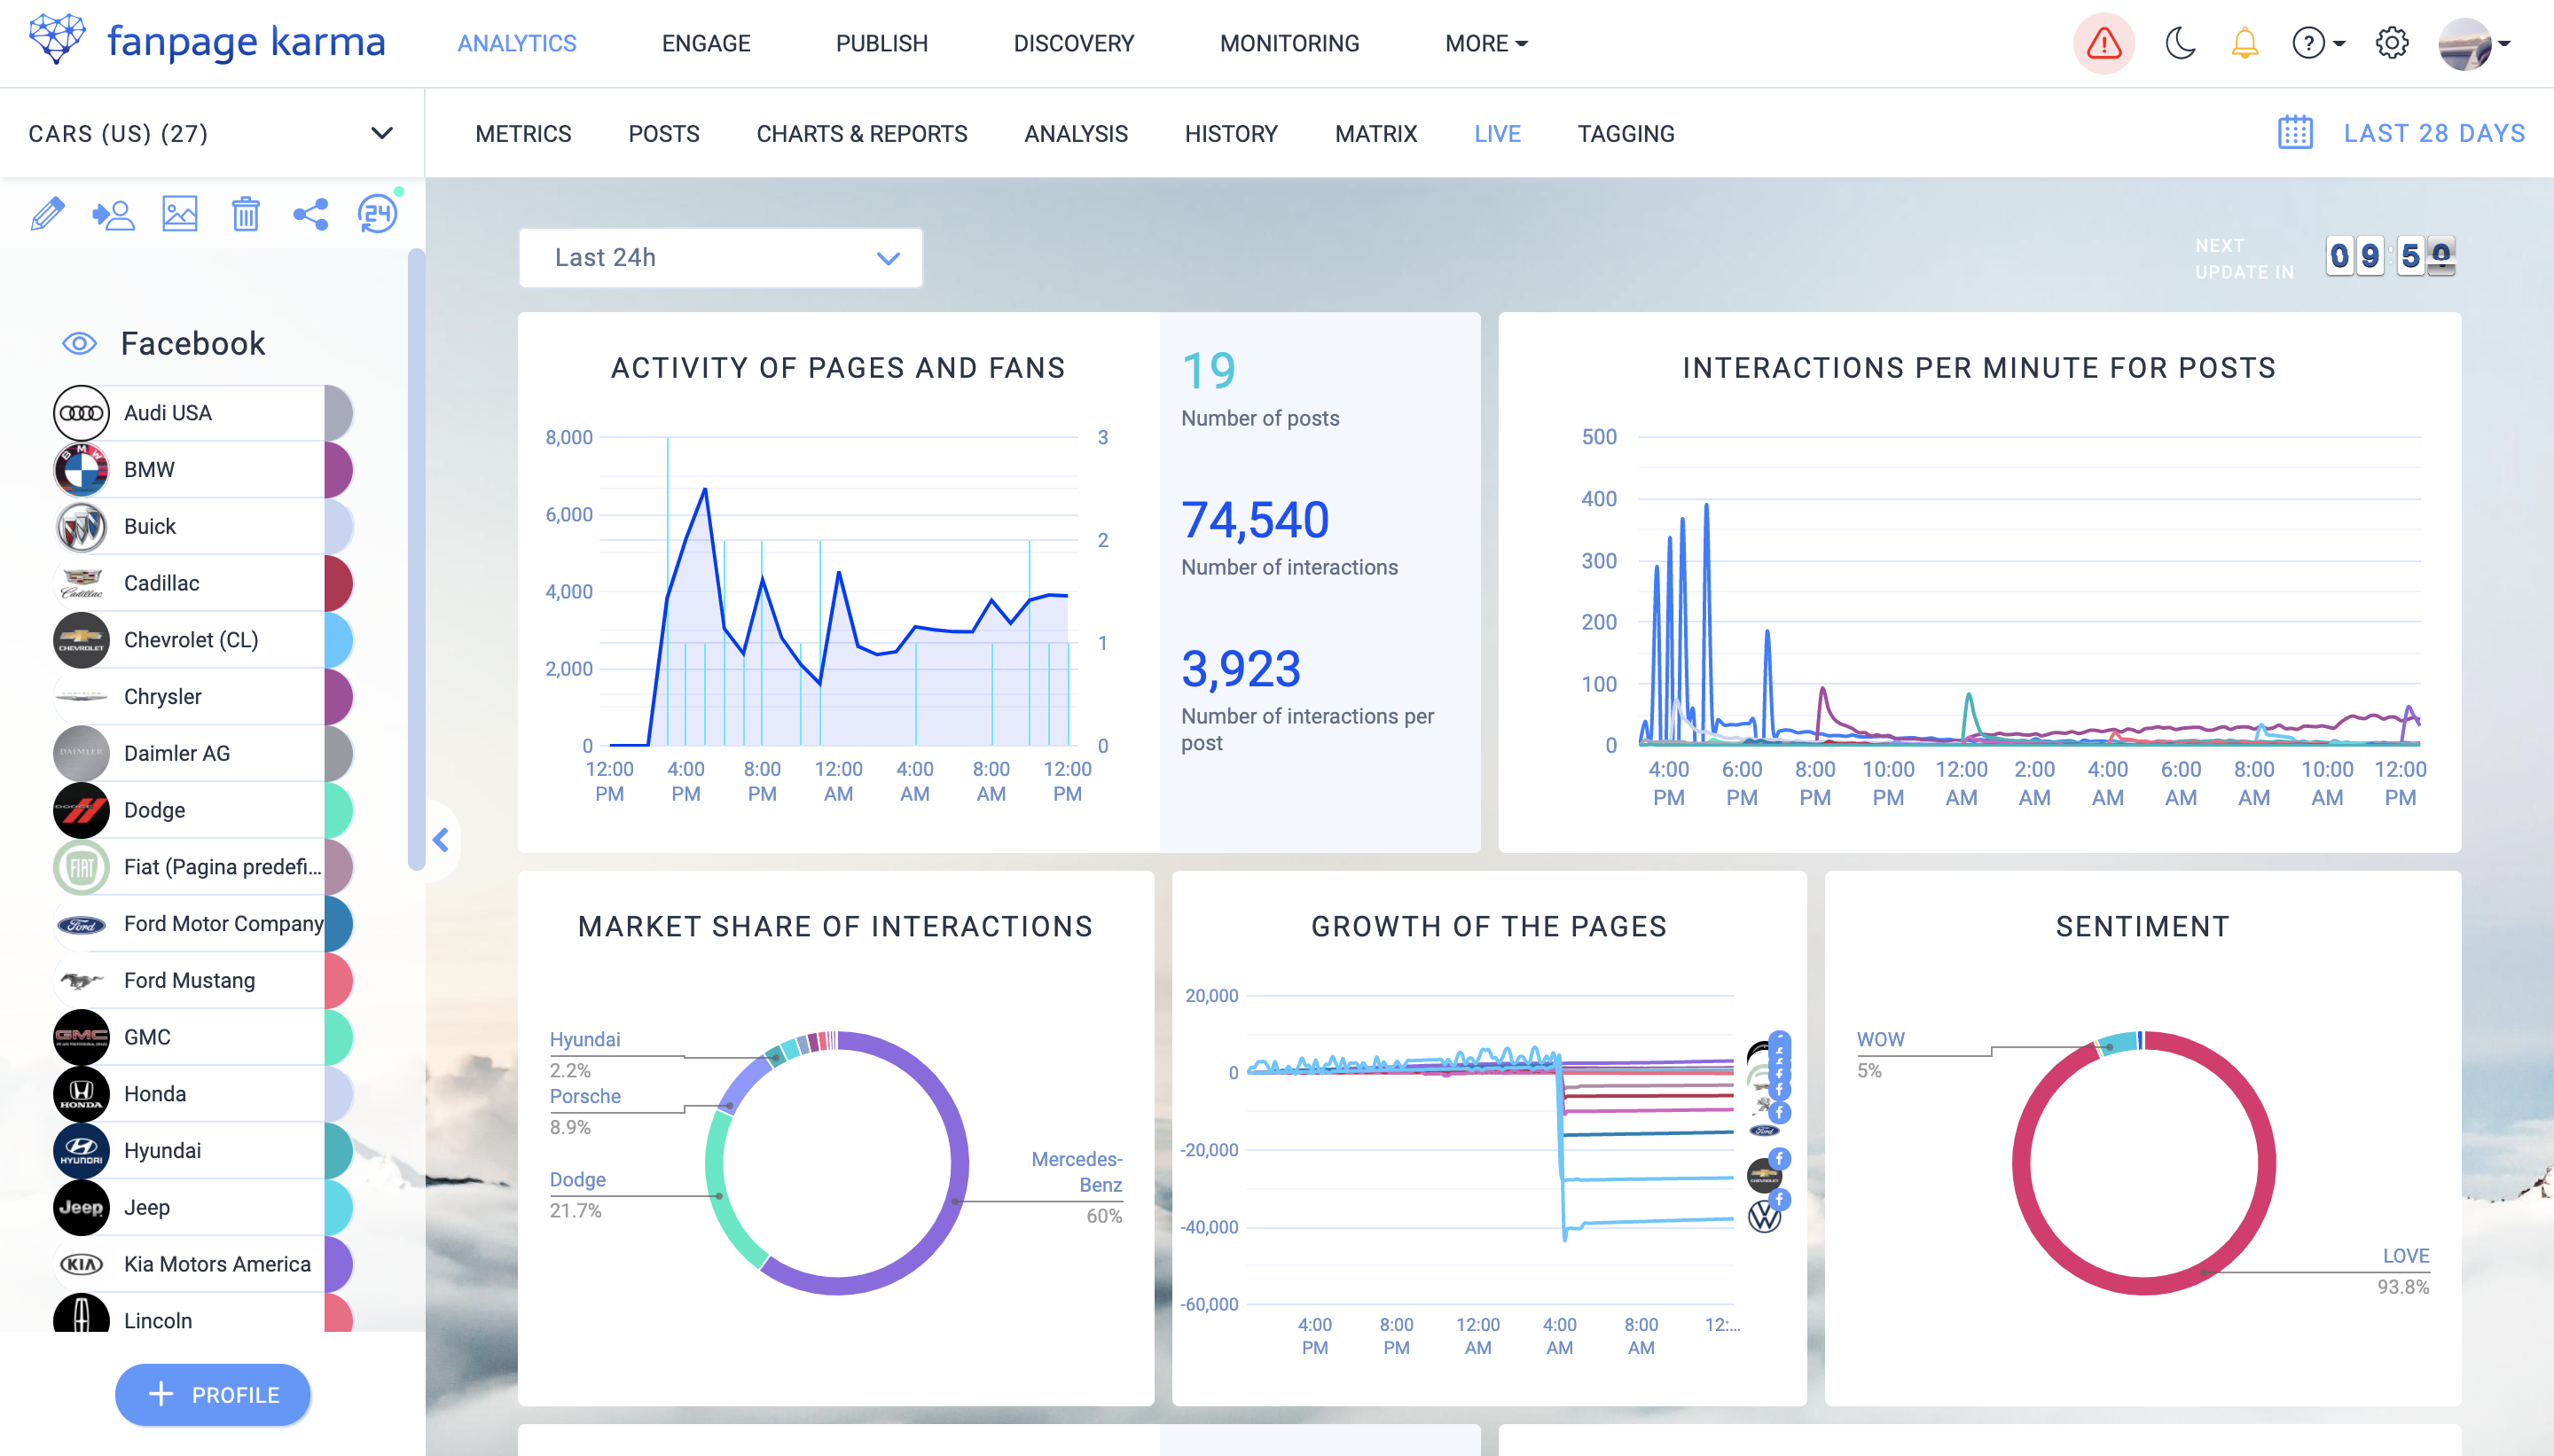Click the pencil edit icon

pos(47,214)
